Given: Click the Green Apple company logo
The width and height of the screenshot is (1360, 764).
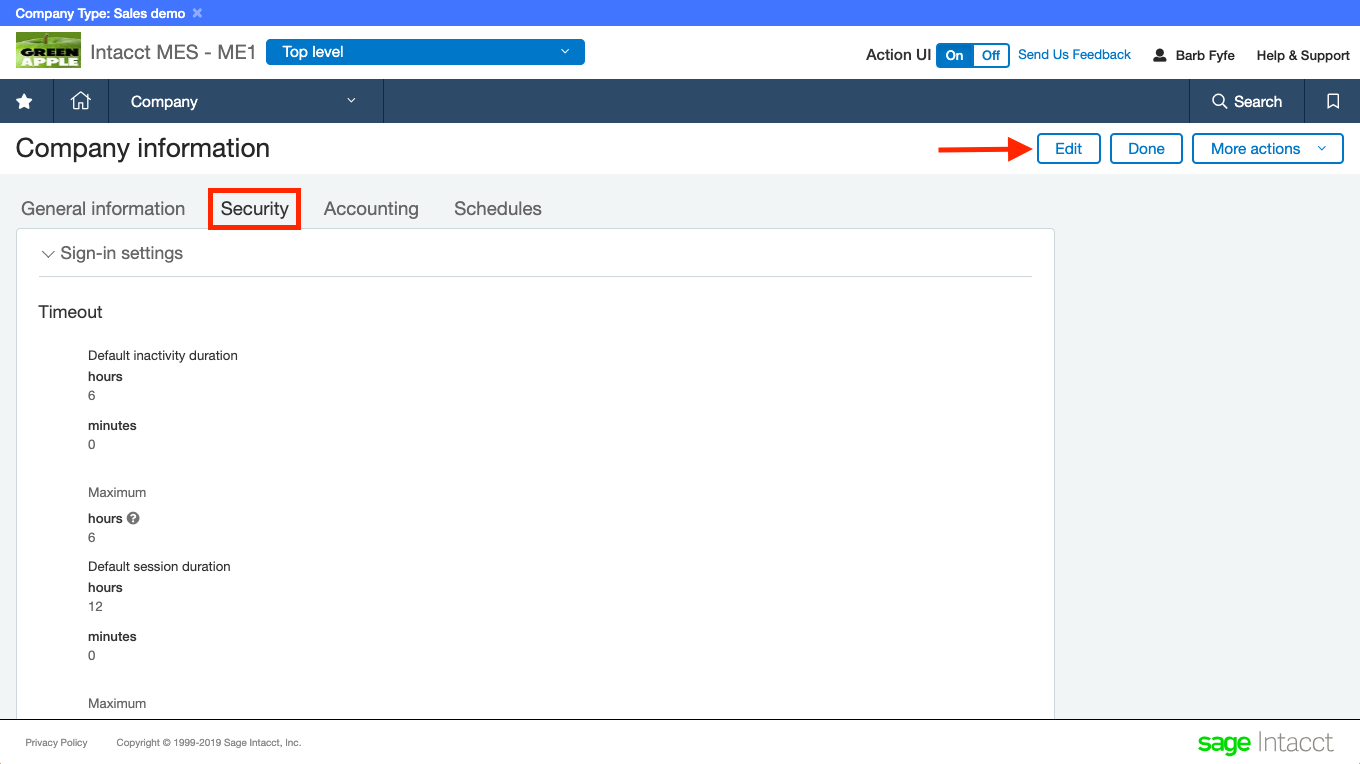Looking at the screenshot, I should [x=48, y=51].
